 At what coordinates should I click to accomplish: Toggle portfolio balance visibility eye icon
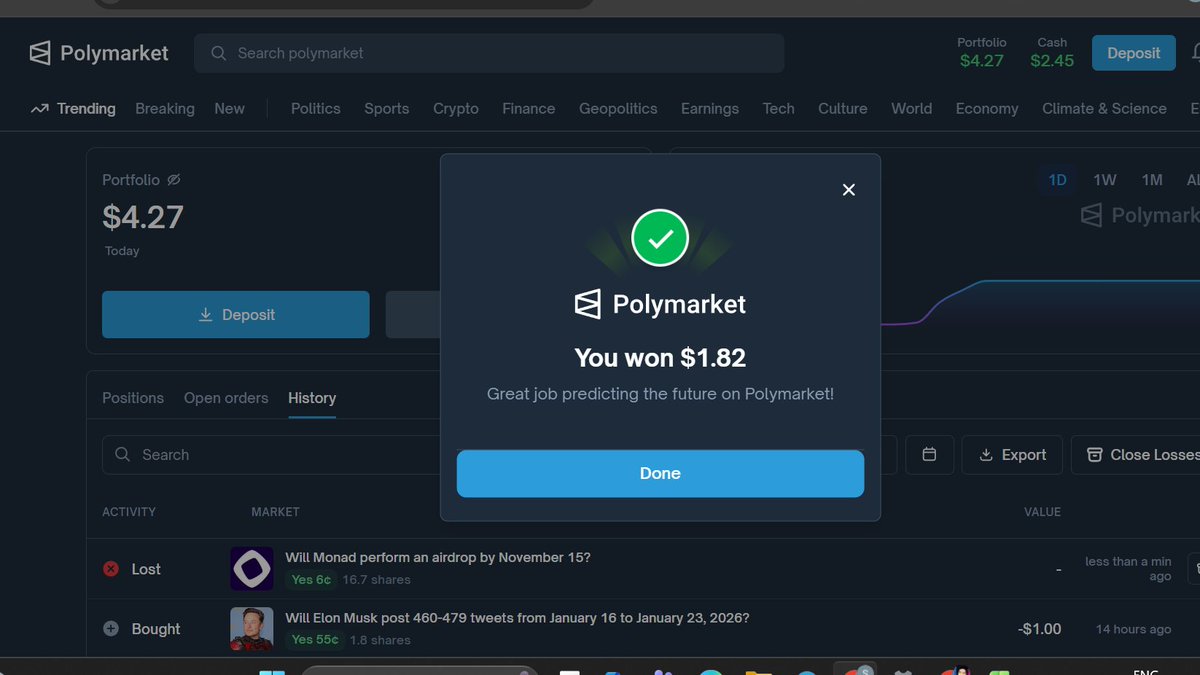tap(173, 180)
